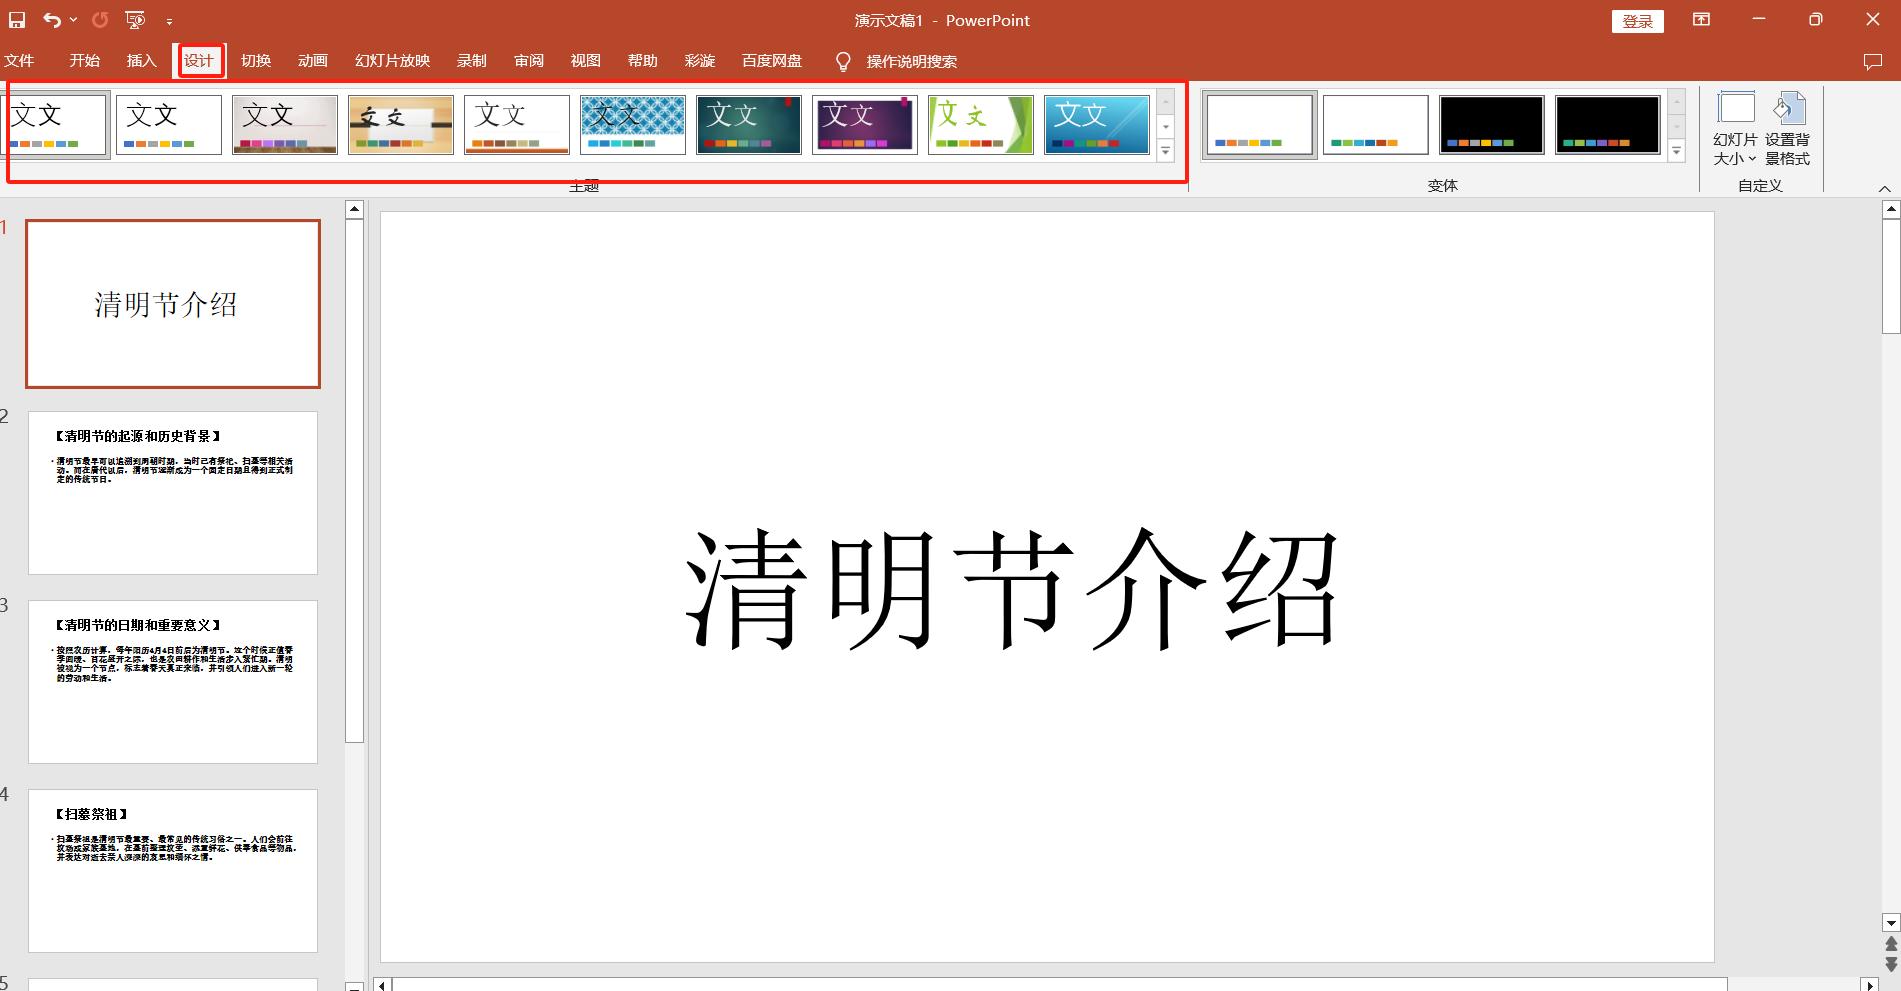1901x991 pixels.
Task: Start slideshow from the Quick Access Toolbar
Action: [135, 20]
